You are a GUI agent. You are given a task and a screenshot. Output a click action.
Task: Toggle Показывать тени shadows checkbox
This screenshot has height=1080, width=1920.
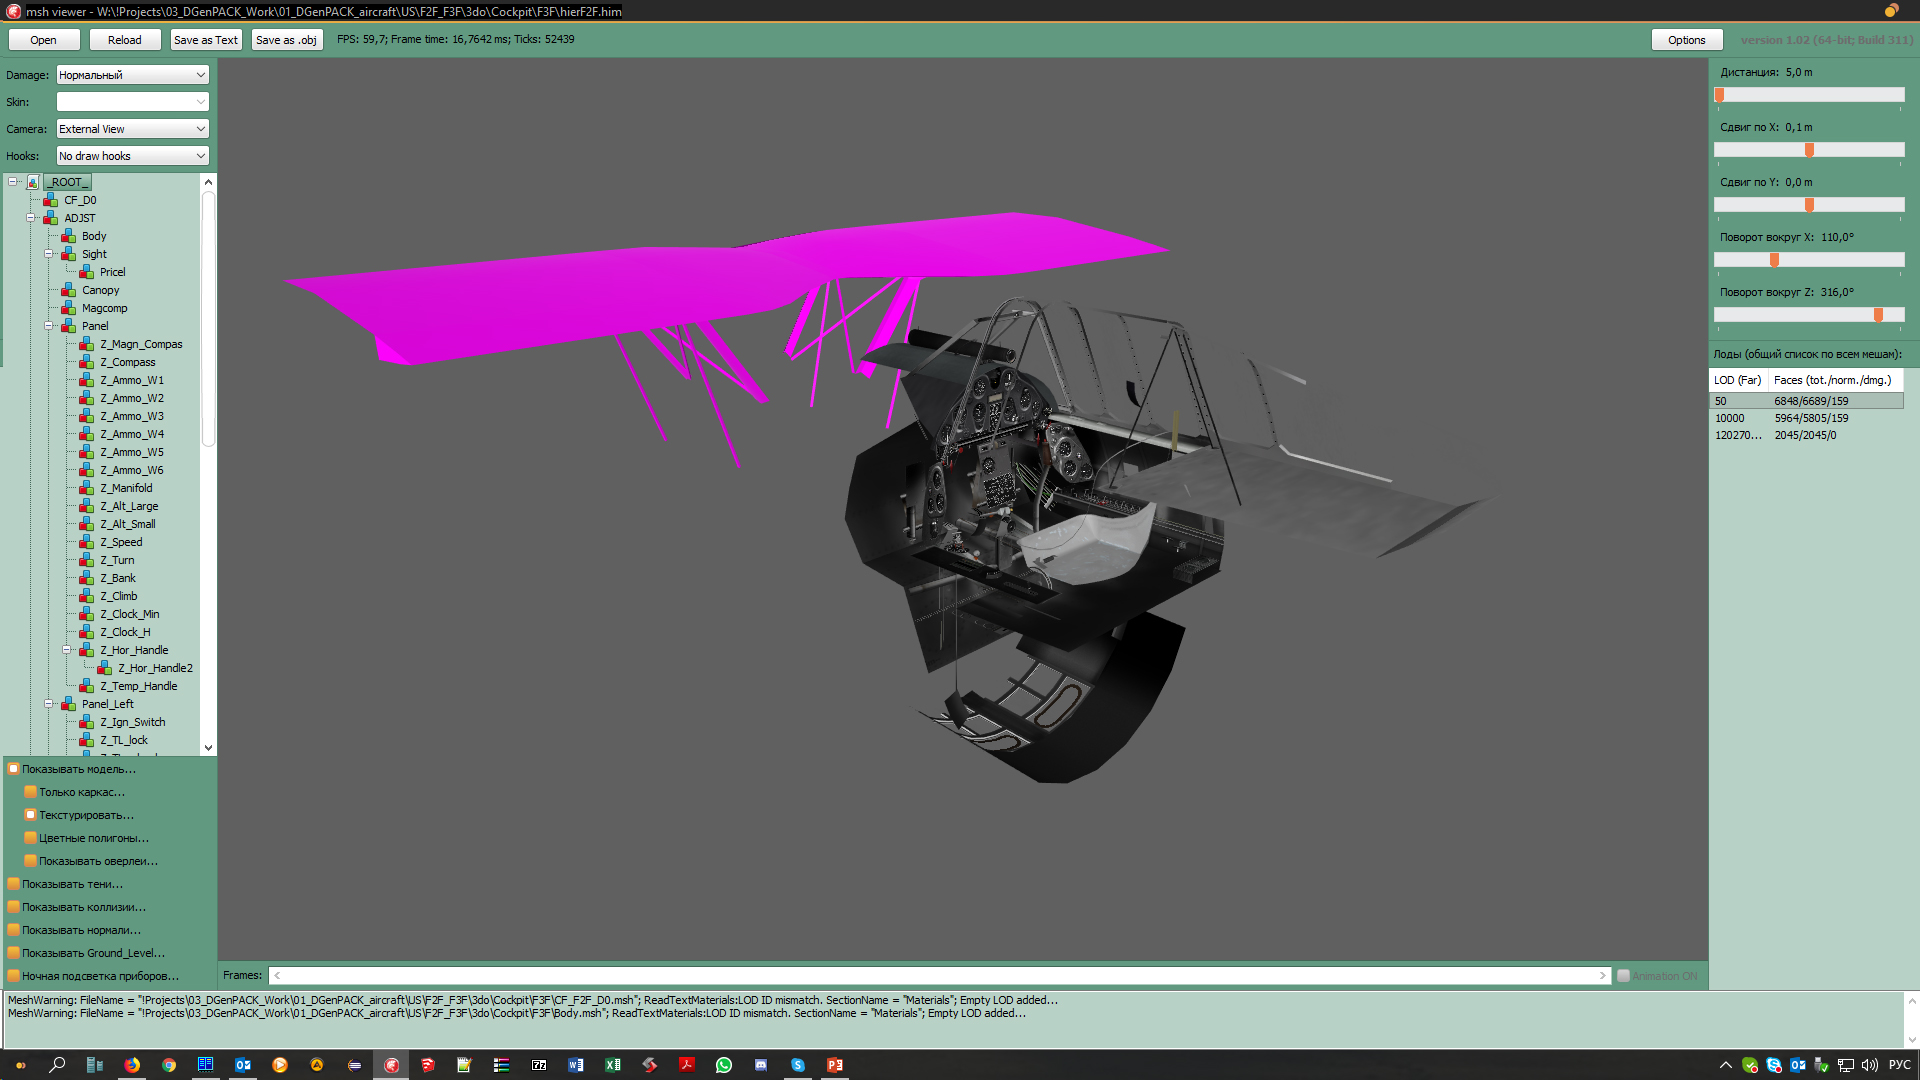tap(14, 884)
